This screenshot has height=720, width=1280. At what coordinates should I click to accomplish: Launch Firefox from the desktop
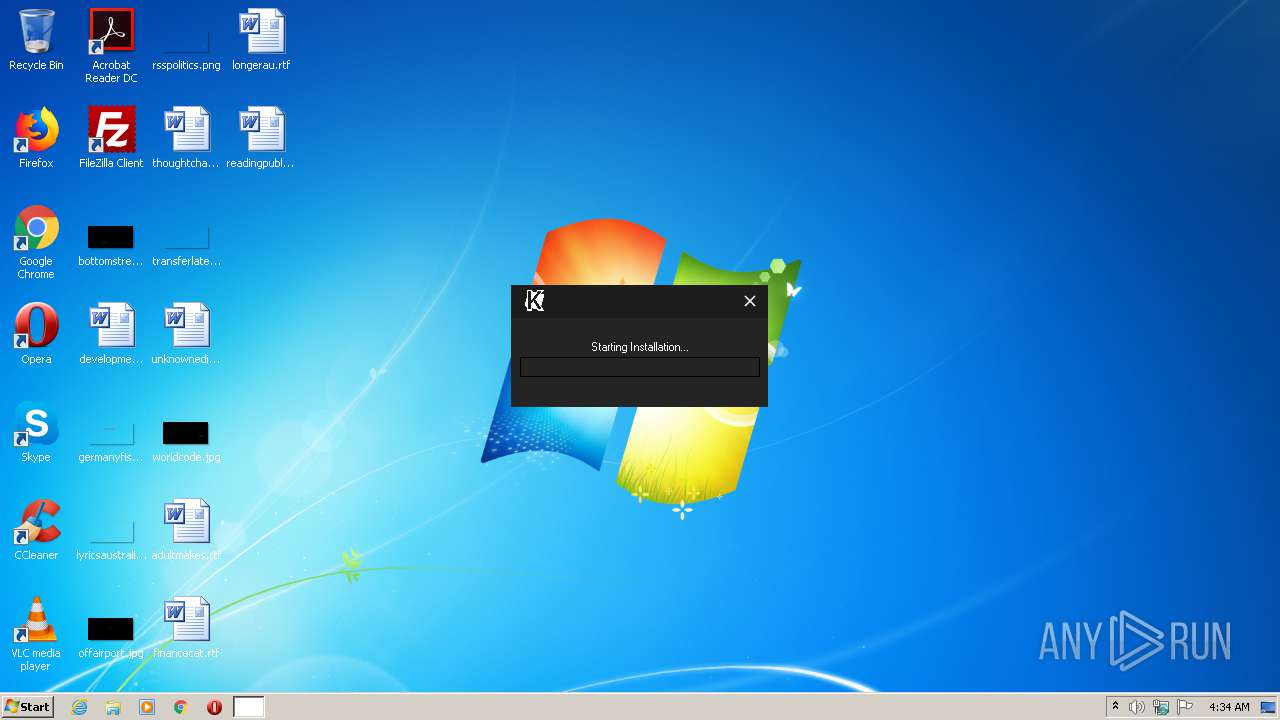click(x=36, y=138)
